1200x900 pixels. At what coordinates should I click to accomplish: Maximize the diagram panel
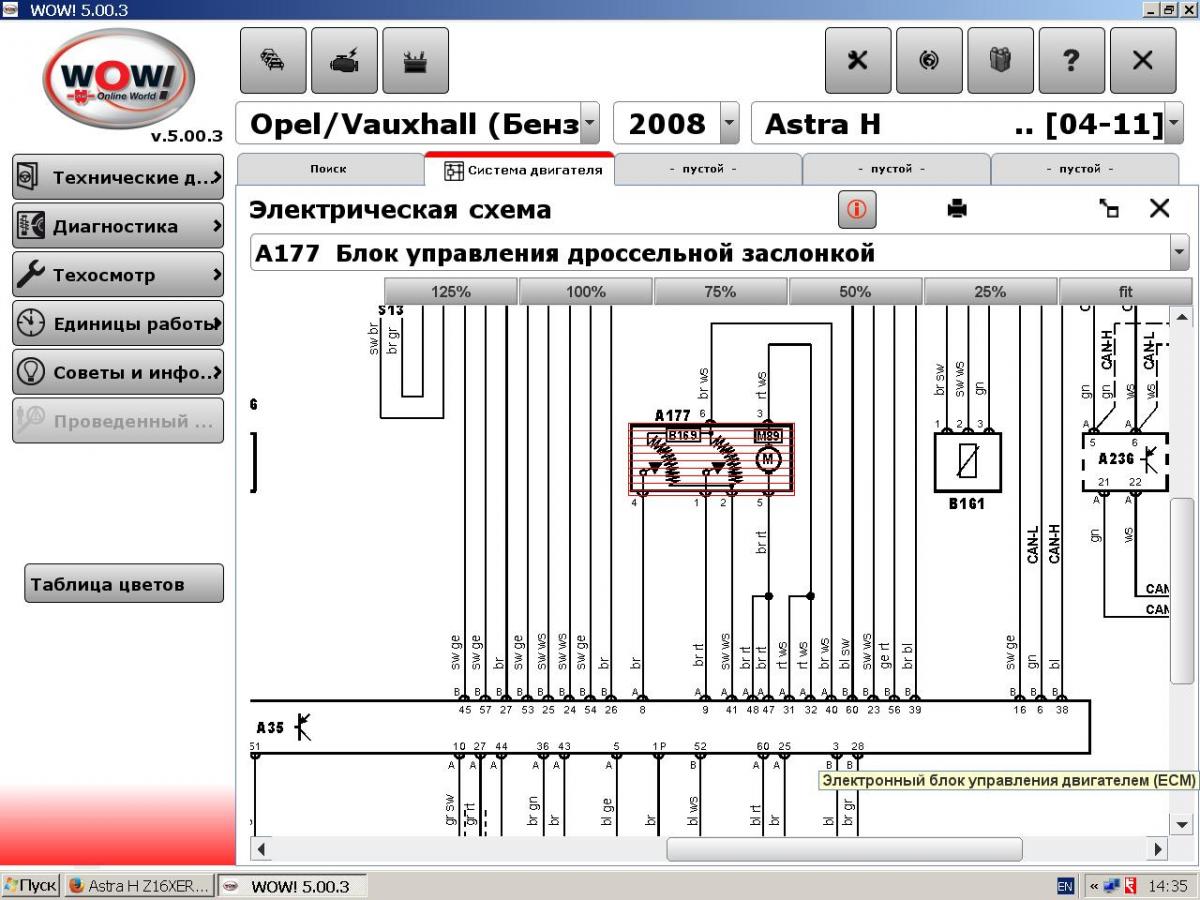point(1108,209)
